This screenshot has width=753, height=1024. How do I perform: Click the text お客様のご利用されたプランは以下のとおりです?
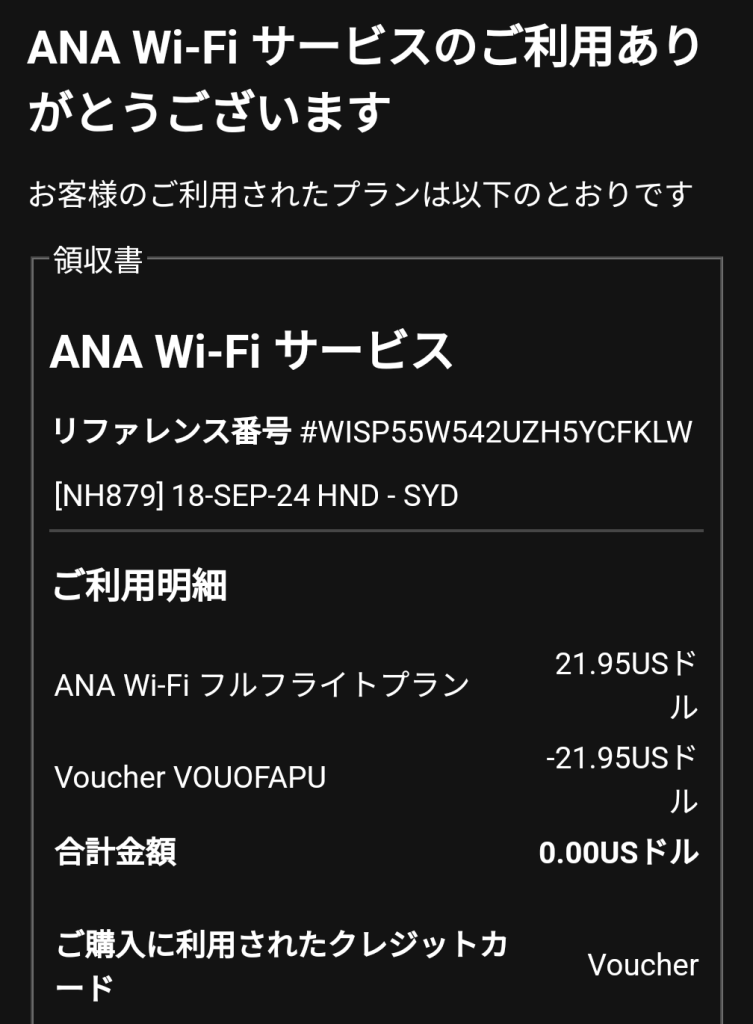tap(360, 194)
